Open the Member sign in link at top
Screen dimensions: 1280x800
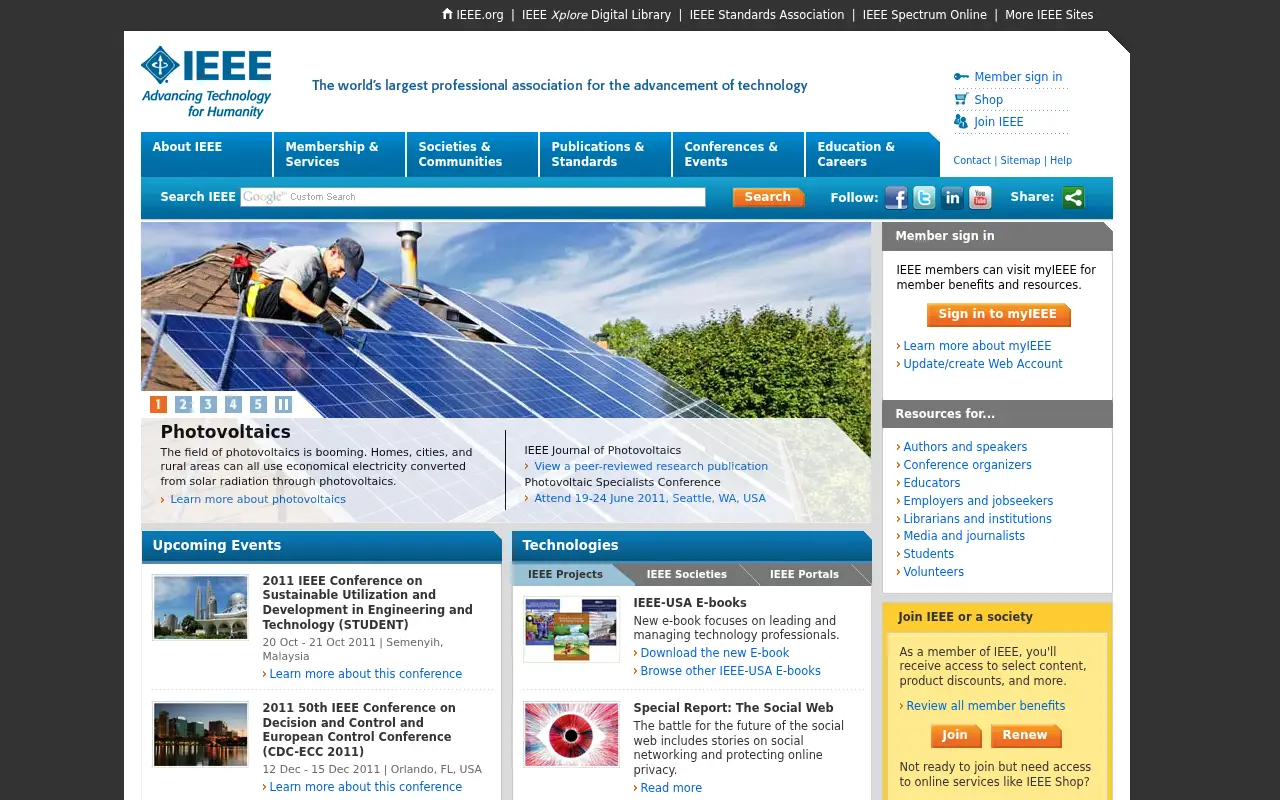(1018, 77)
